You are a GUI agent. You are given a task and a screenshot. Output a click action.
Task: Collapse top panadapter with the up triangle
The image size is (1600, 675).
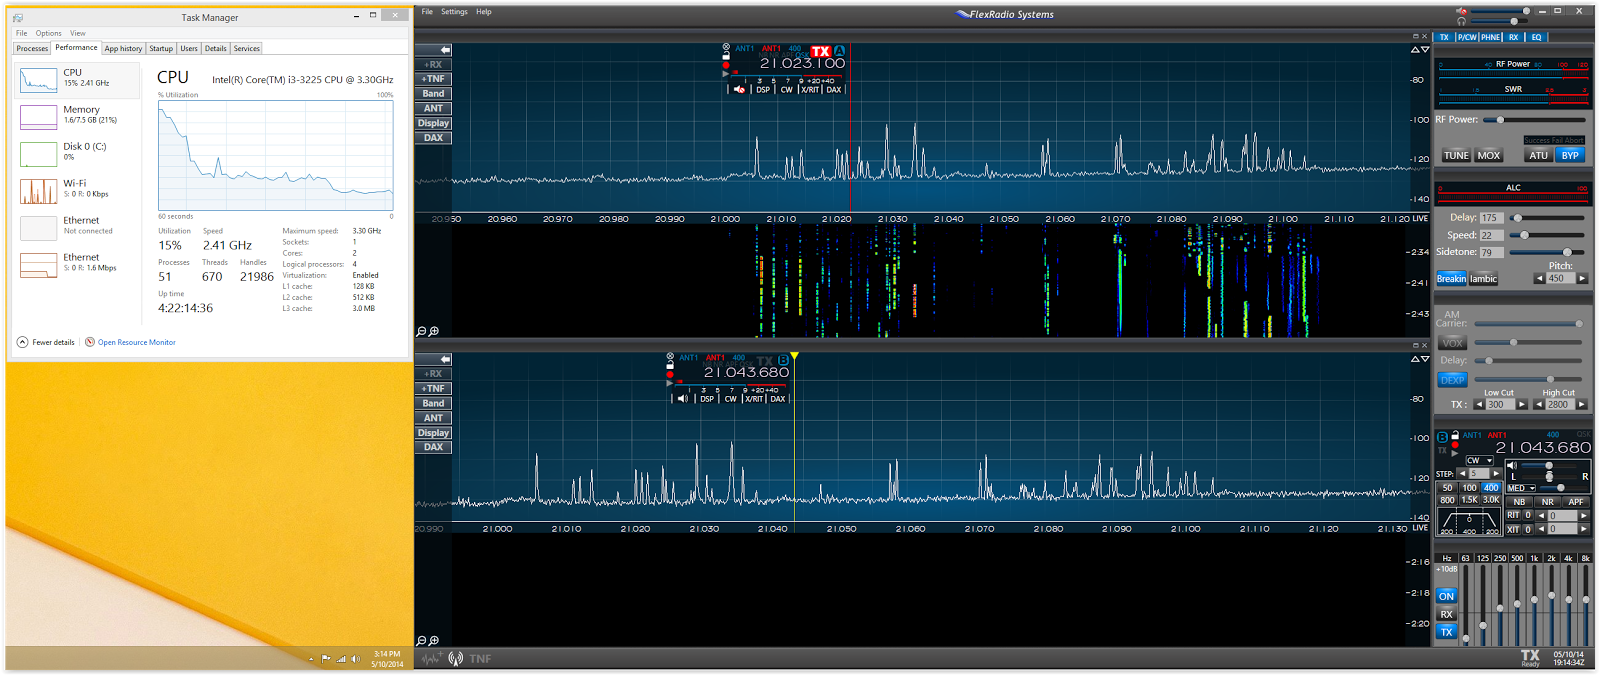click(x=1415, y=49)
